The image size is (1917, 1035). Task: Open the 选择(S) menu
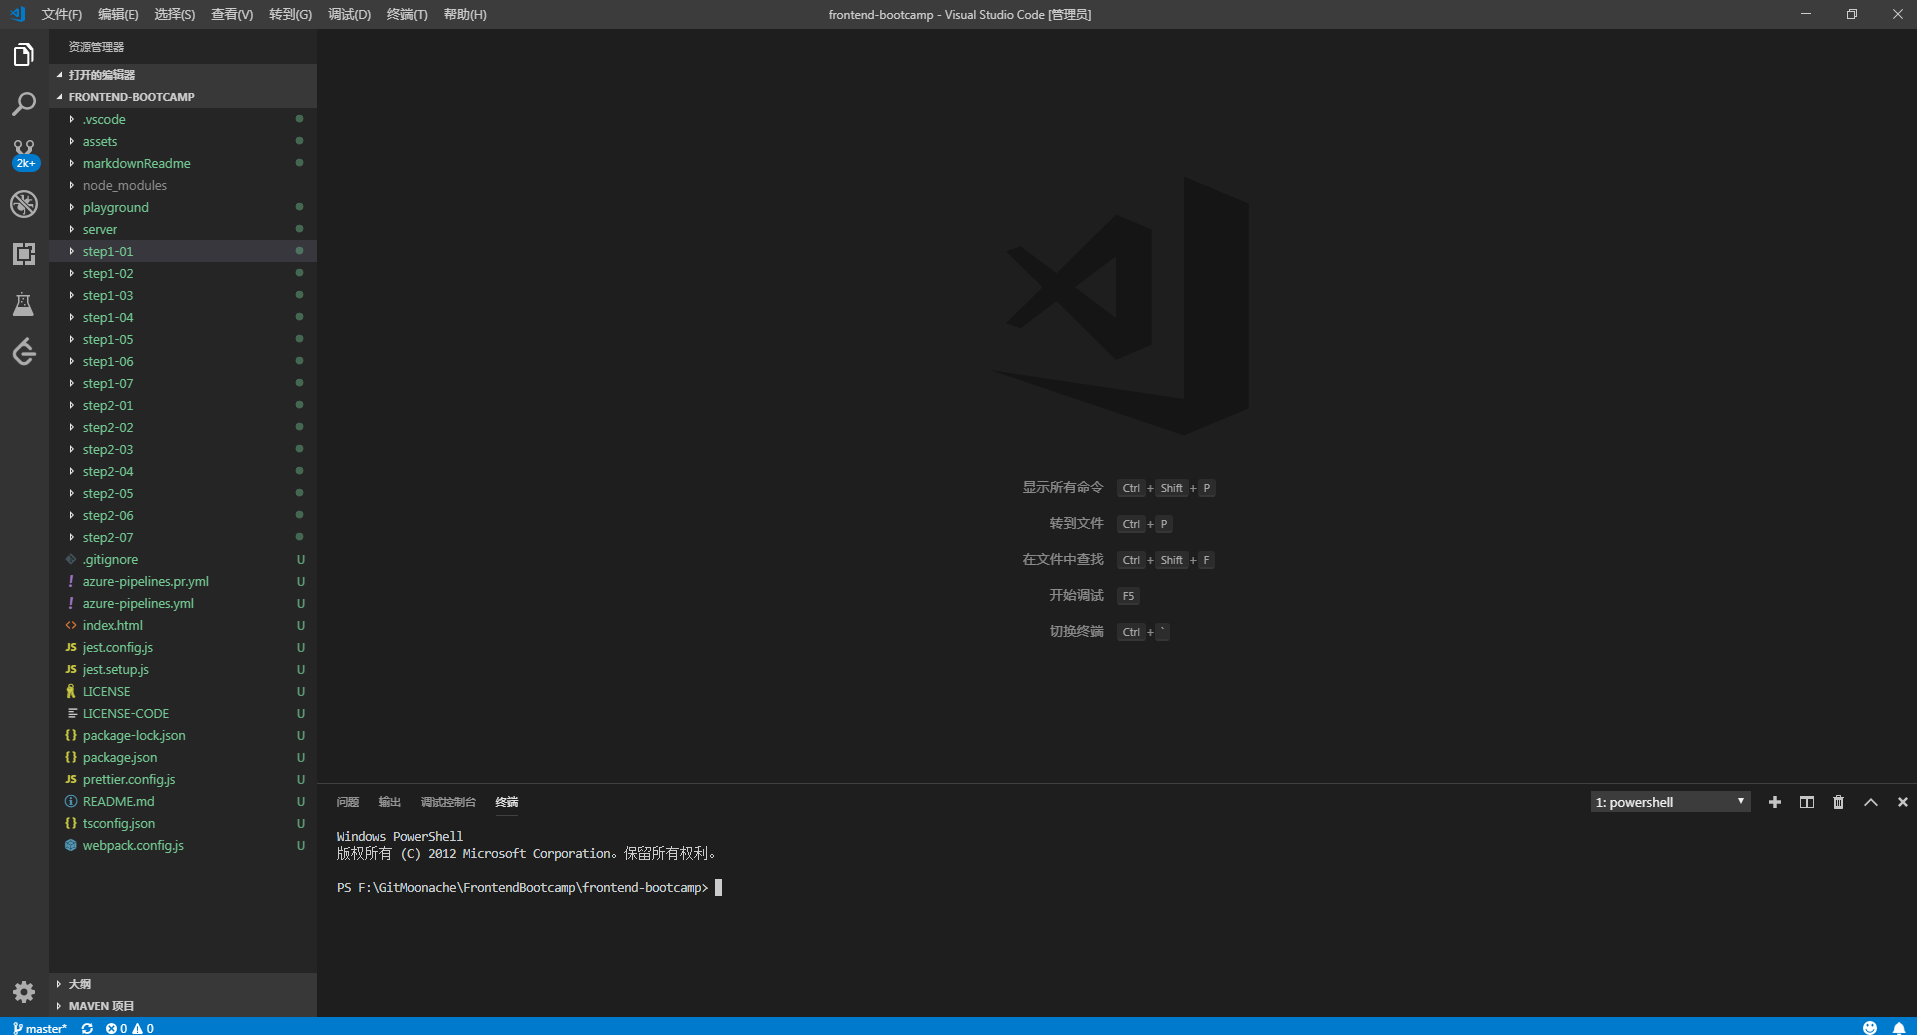(175, 14)
